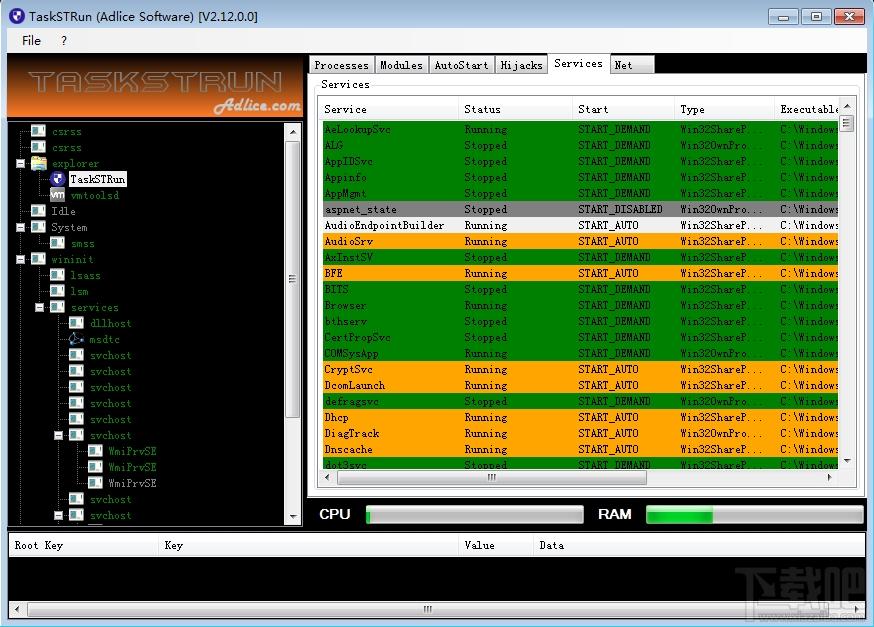Select the AudioSrv service row

(x=580, y=241)
